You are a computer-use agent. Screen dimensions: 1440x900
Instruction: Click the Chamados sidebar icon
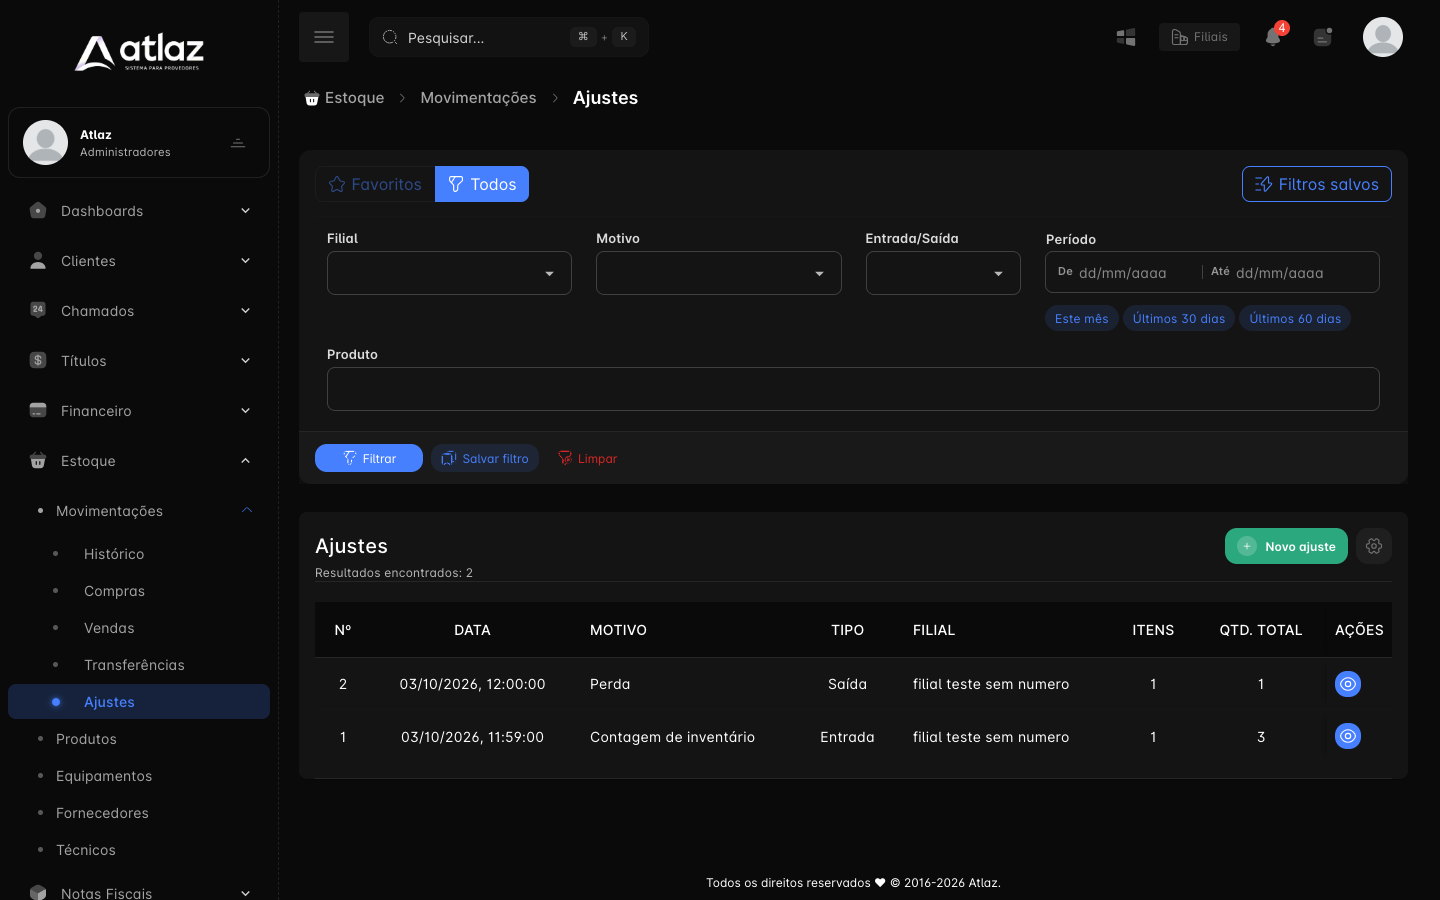pos(38,310)
